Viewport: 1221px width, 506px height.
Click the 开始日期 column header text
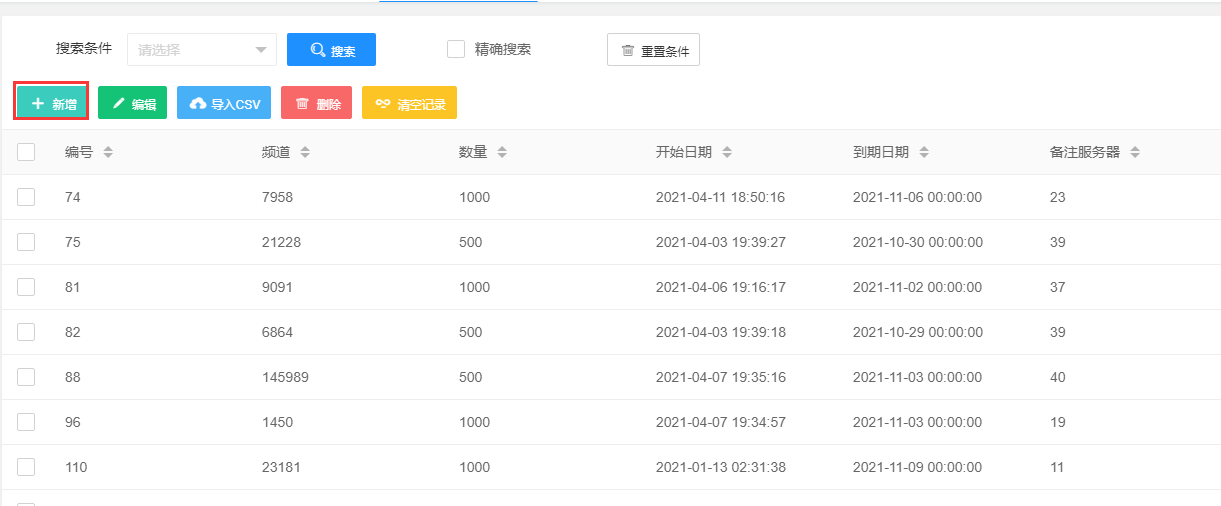pos(684,152)
